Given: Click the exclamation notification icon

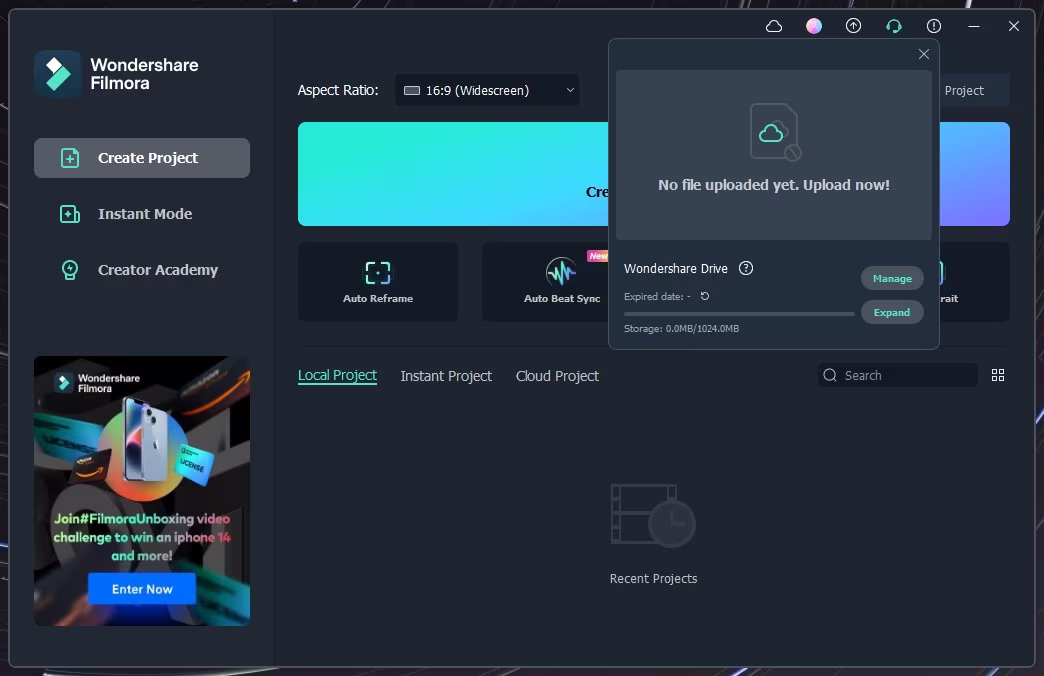Looking at the screenshot, I should (934, 26).
